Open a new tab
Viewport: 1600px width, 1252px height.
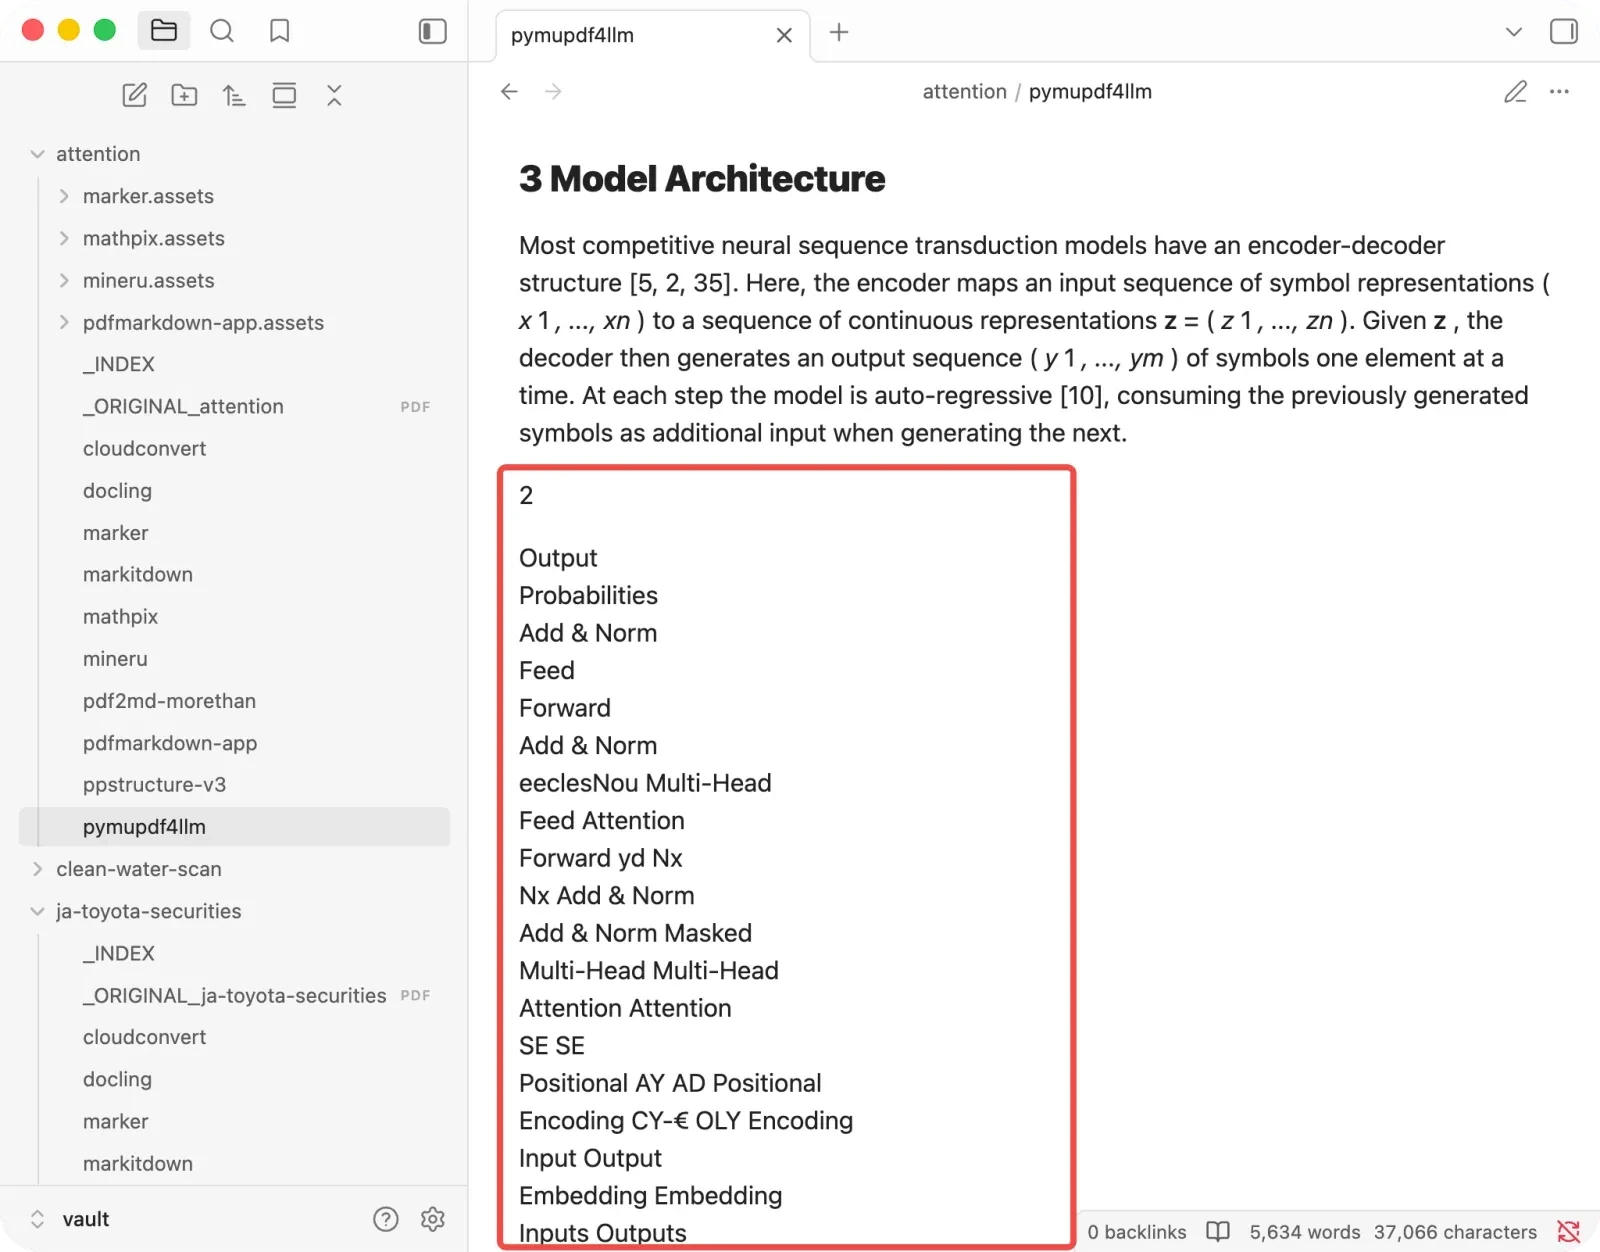(839, 32)
